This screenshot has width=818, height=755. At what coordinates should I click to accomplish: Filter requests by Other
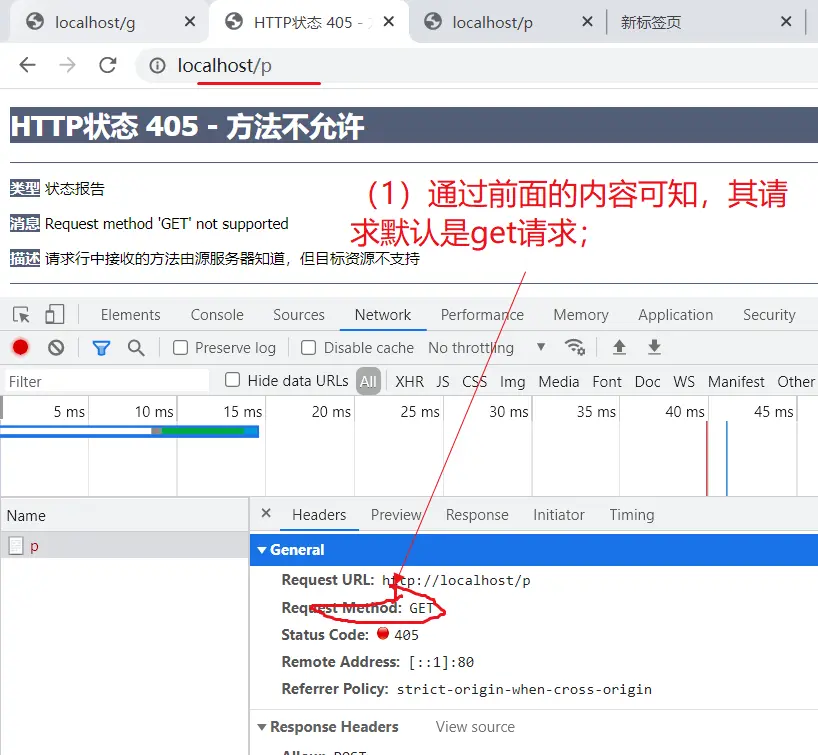(796, 381)
